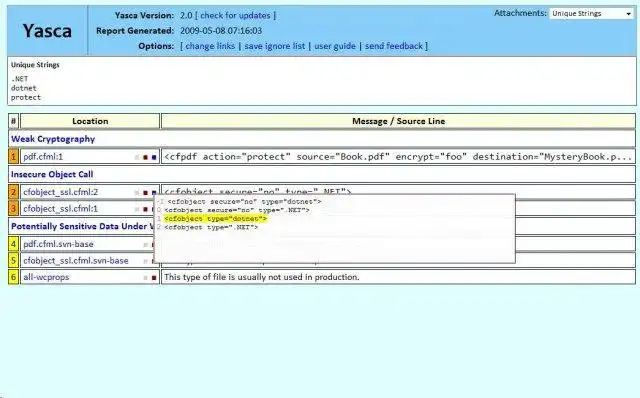Click the send feedback link

pyautogui.click(x=393, y=46)
